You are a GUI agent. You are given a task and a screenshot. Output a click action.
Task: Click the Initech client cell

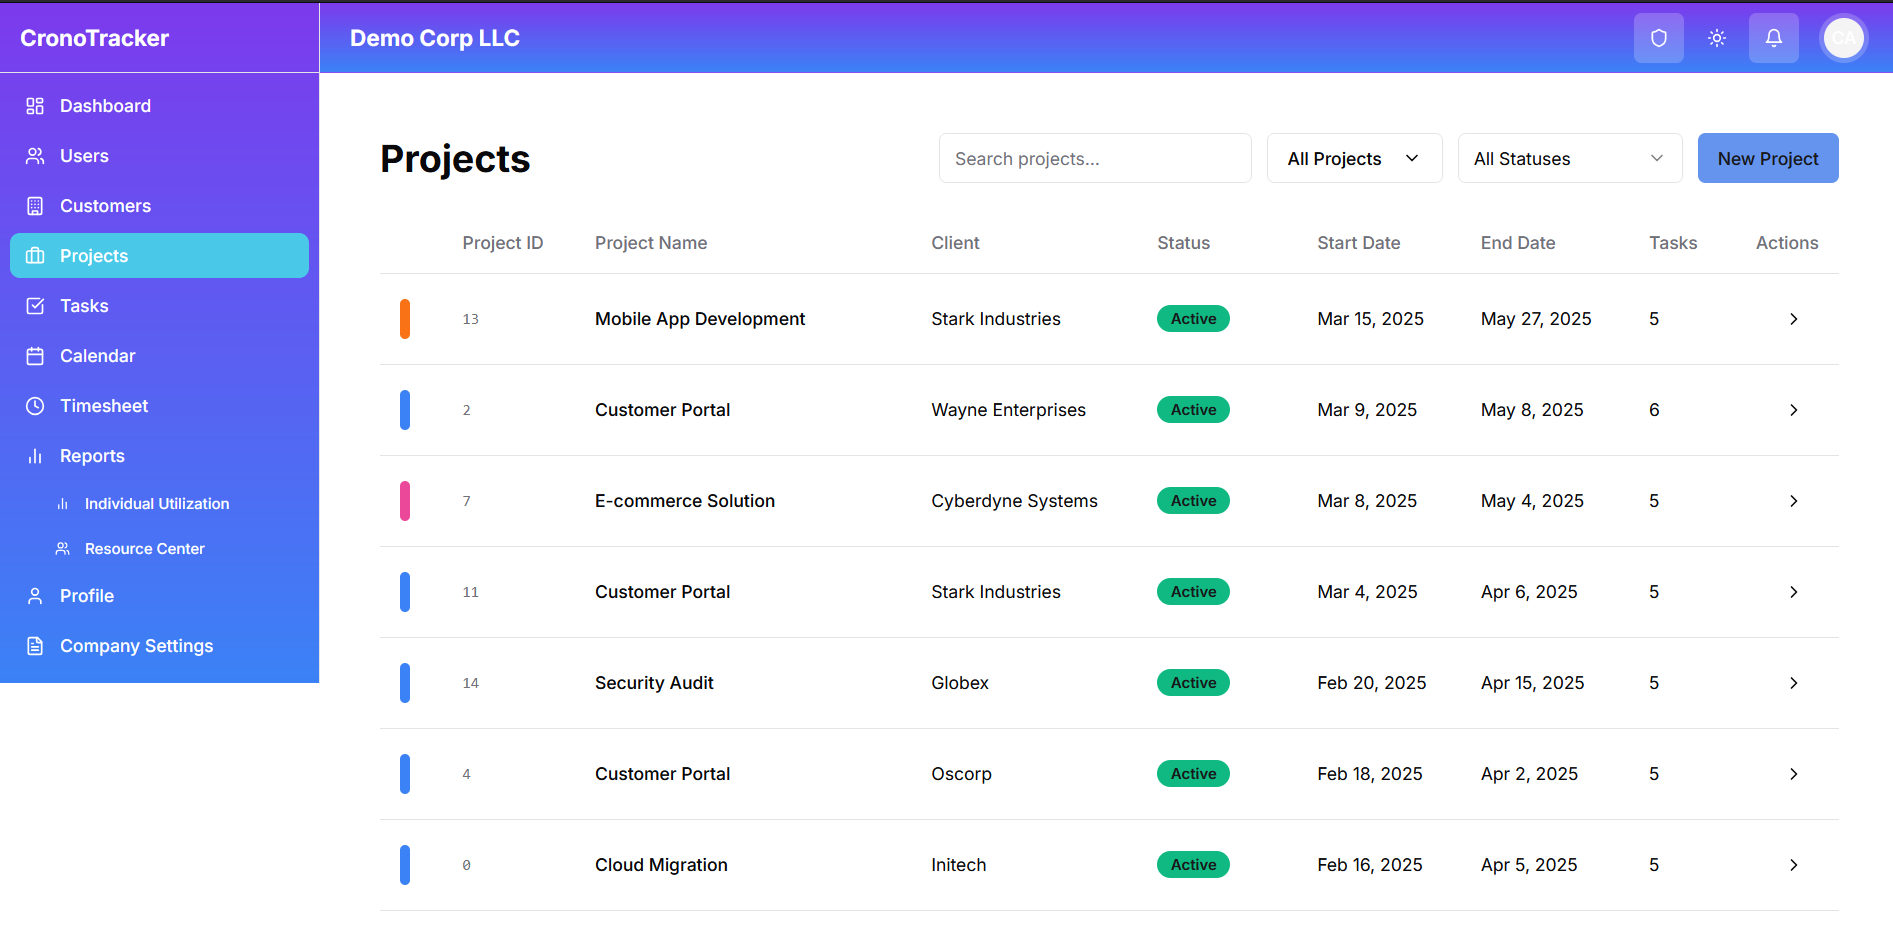(958, 865)
